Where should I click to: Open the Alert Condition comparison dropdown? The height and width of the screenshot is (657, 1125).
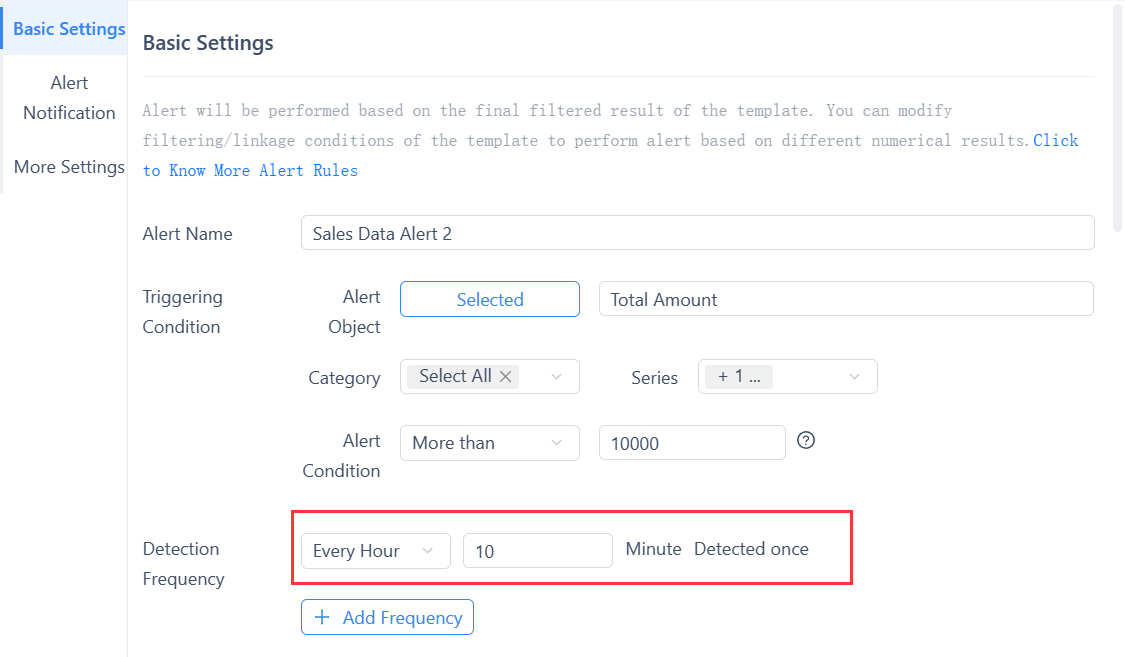click(489, 442)
